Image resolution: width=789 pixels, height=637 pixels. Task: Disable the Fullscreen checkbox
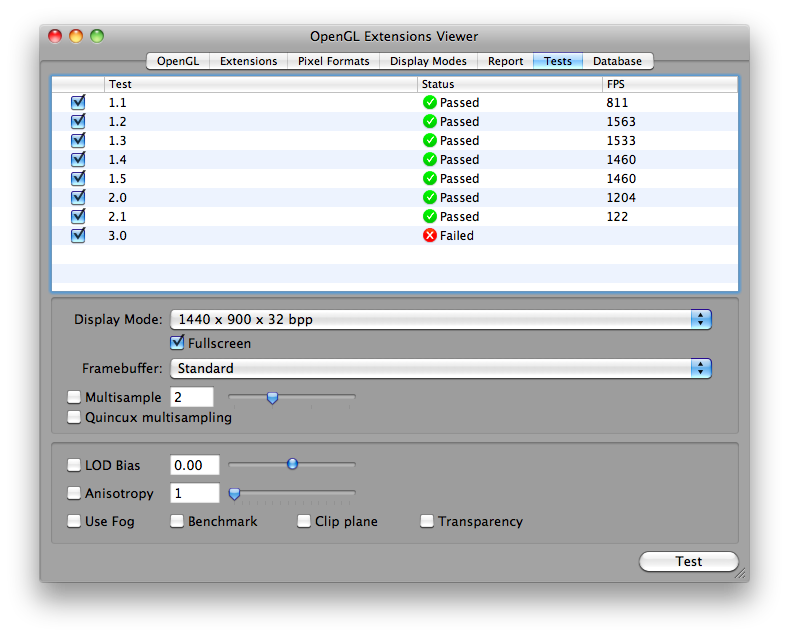177,343
